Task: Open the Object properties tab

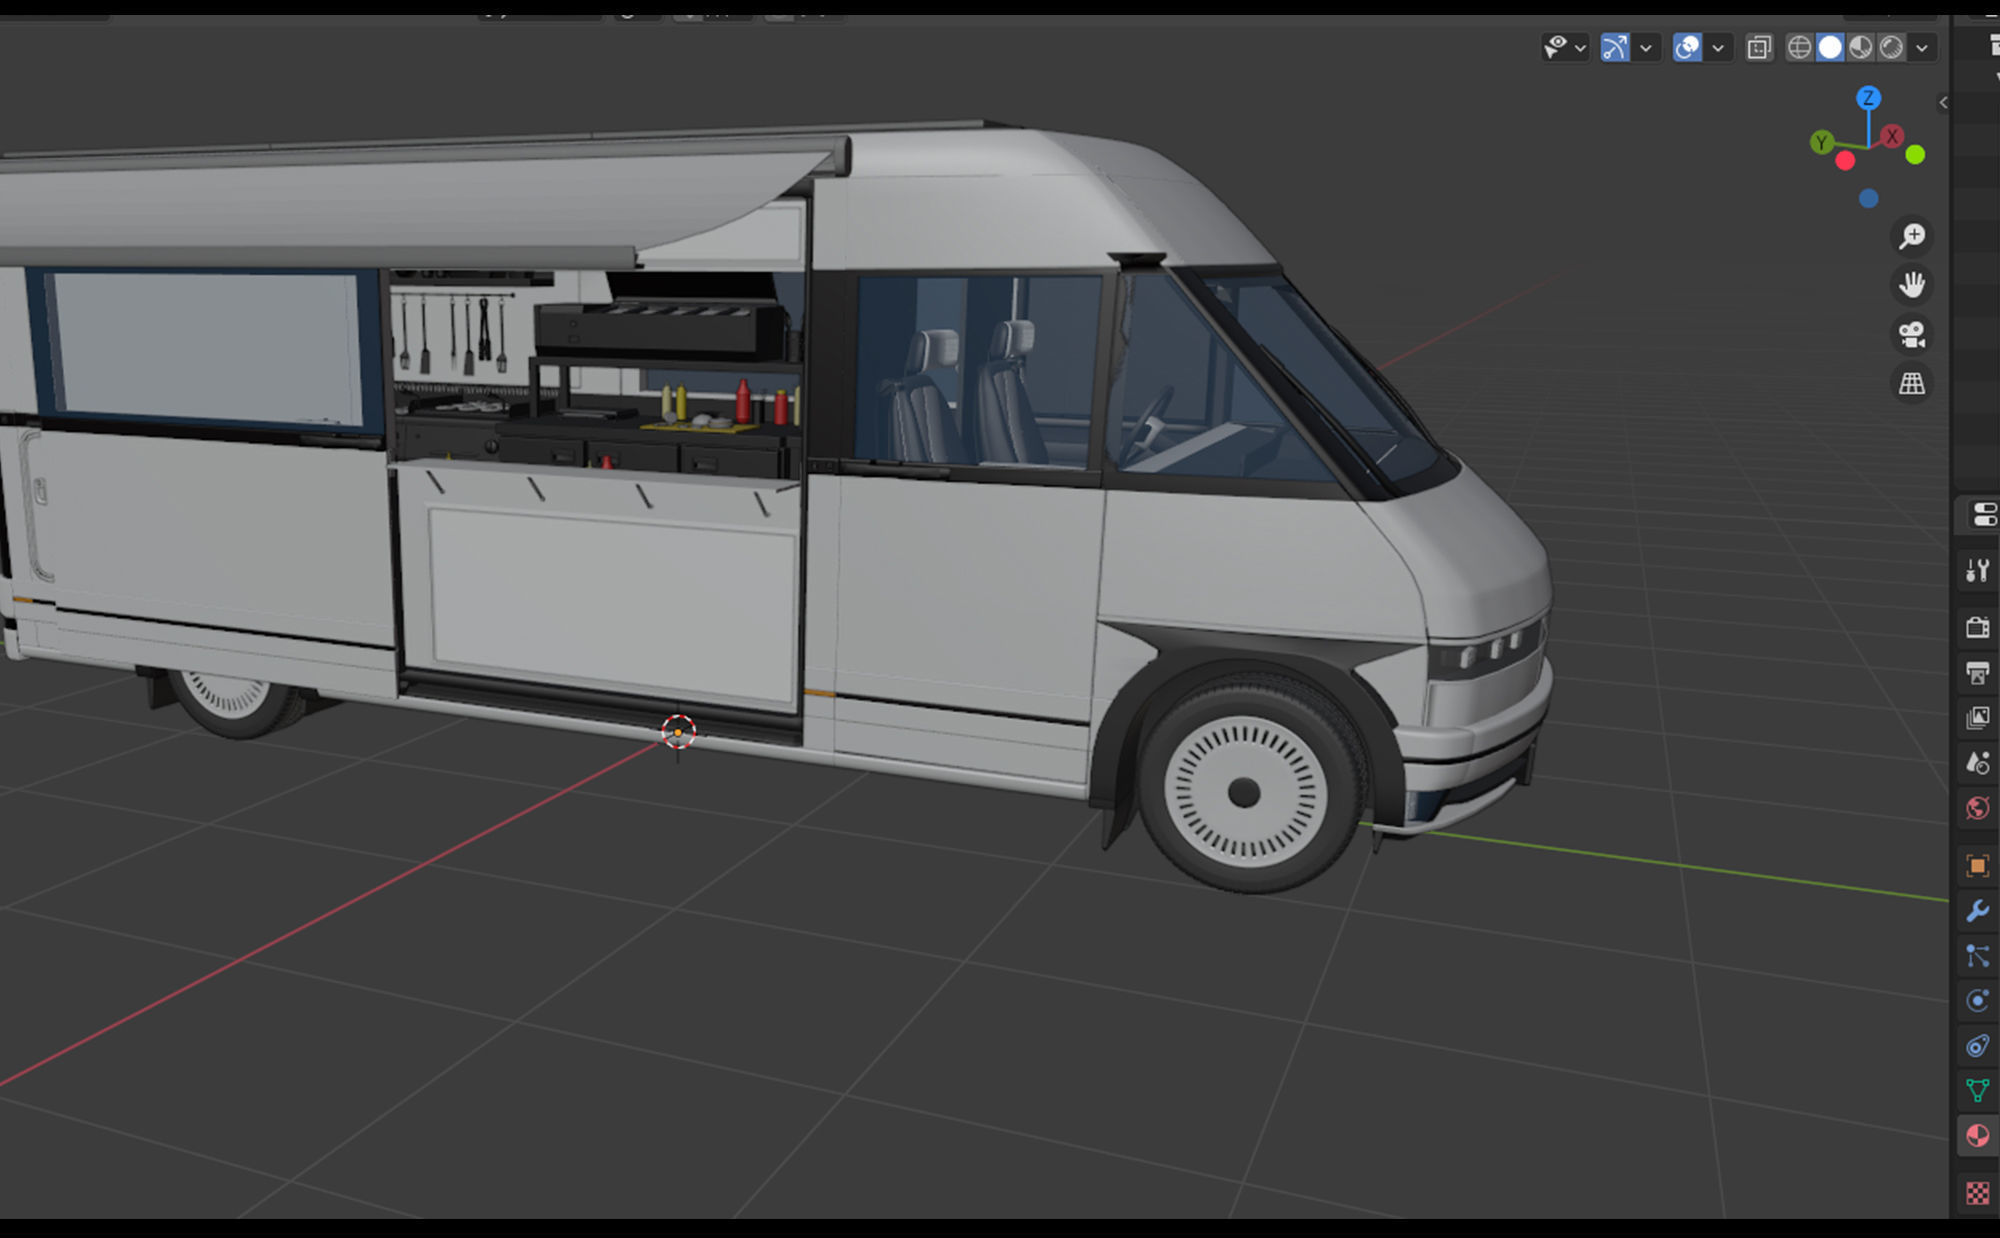Action: coord(1977,865)
